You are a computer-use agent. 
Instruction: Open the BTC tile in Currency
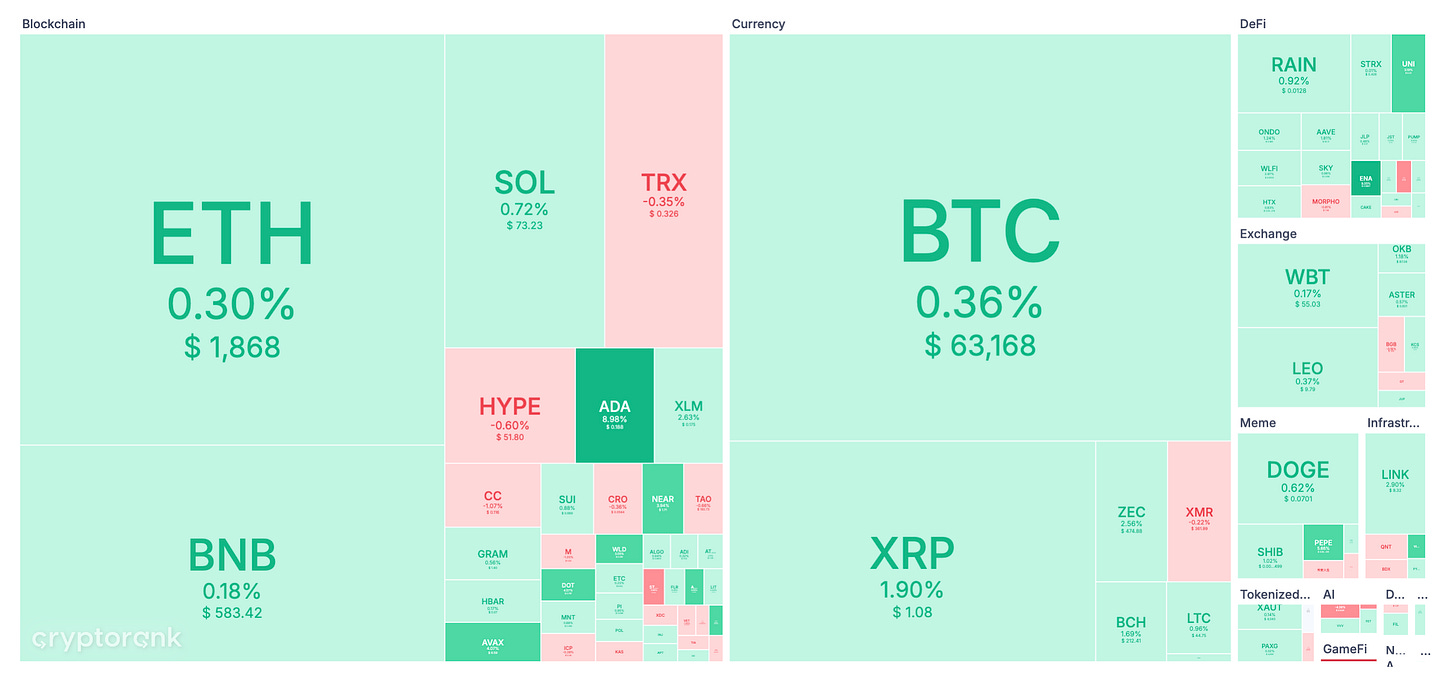(x=980, y=237)
